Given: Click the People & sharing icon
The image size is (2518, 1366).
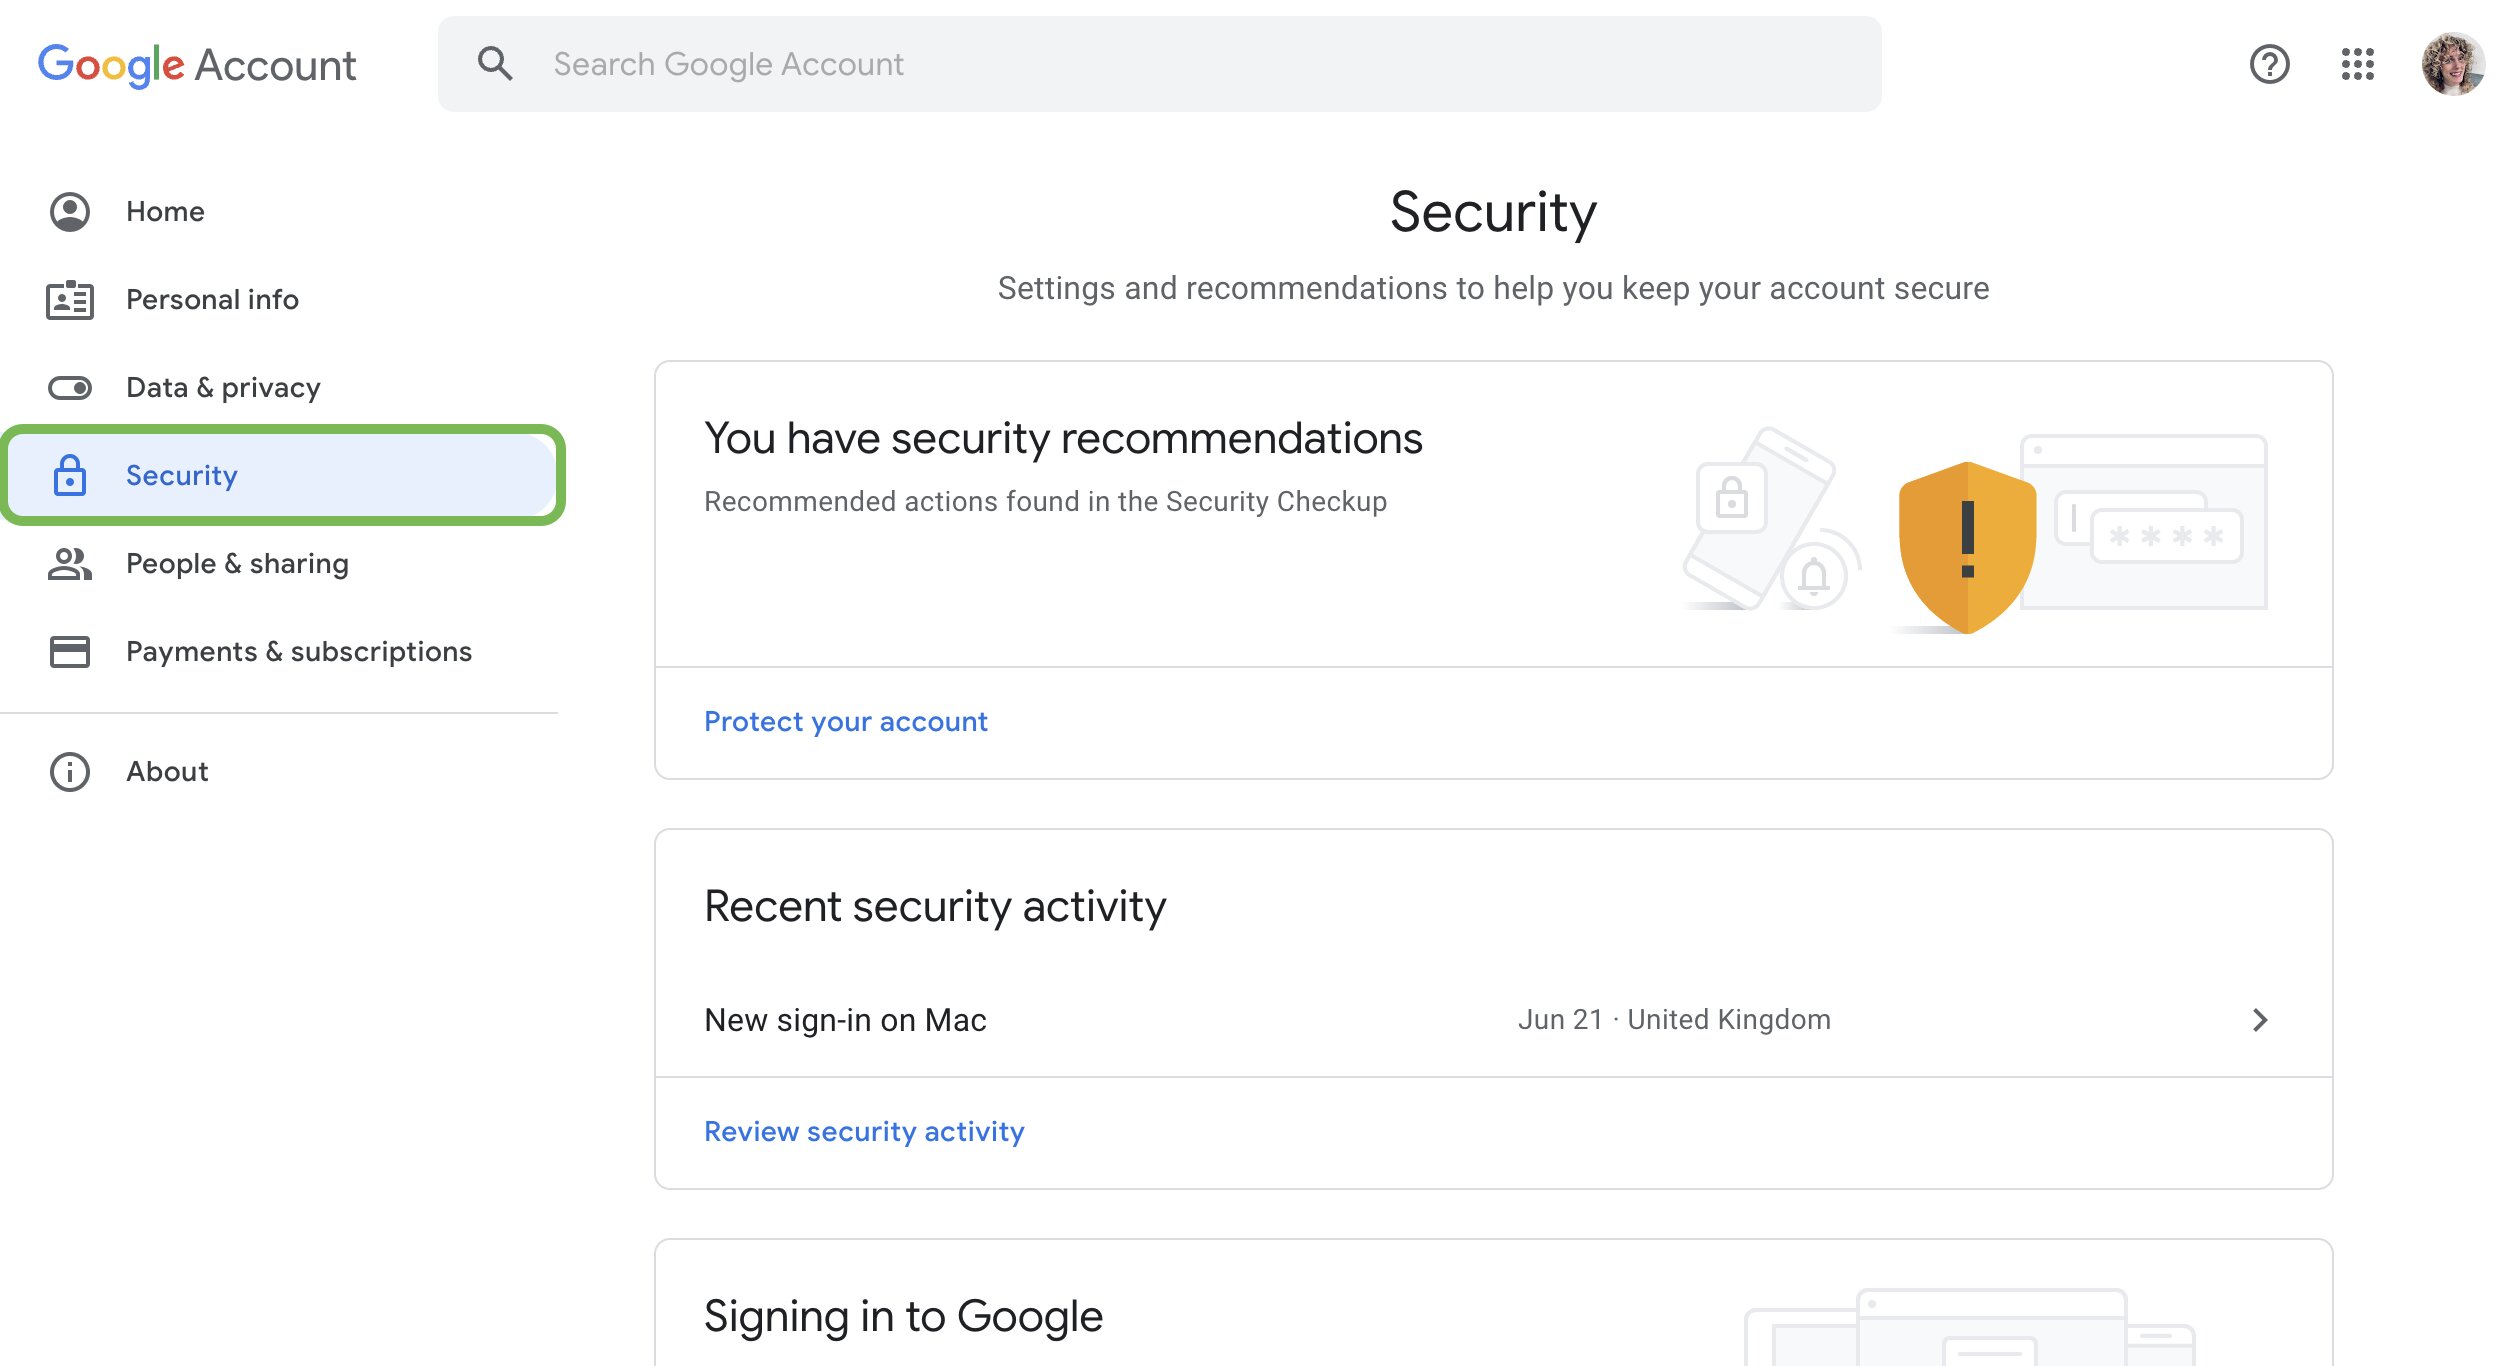Looking at the screenshot, I should pos(70,564).
